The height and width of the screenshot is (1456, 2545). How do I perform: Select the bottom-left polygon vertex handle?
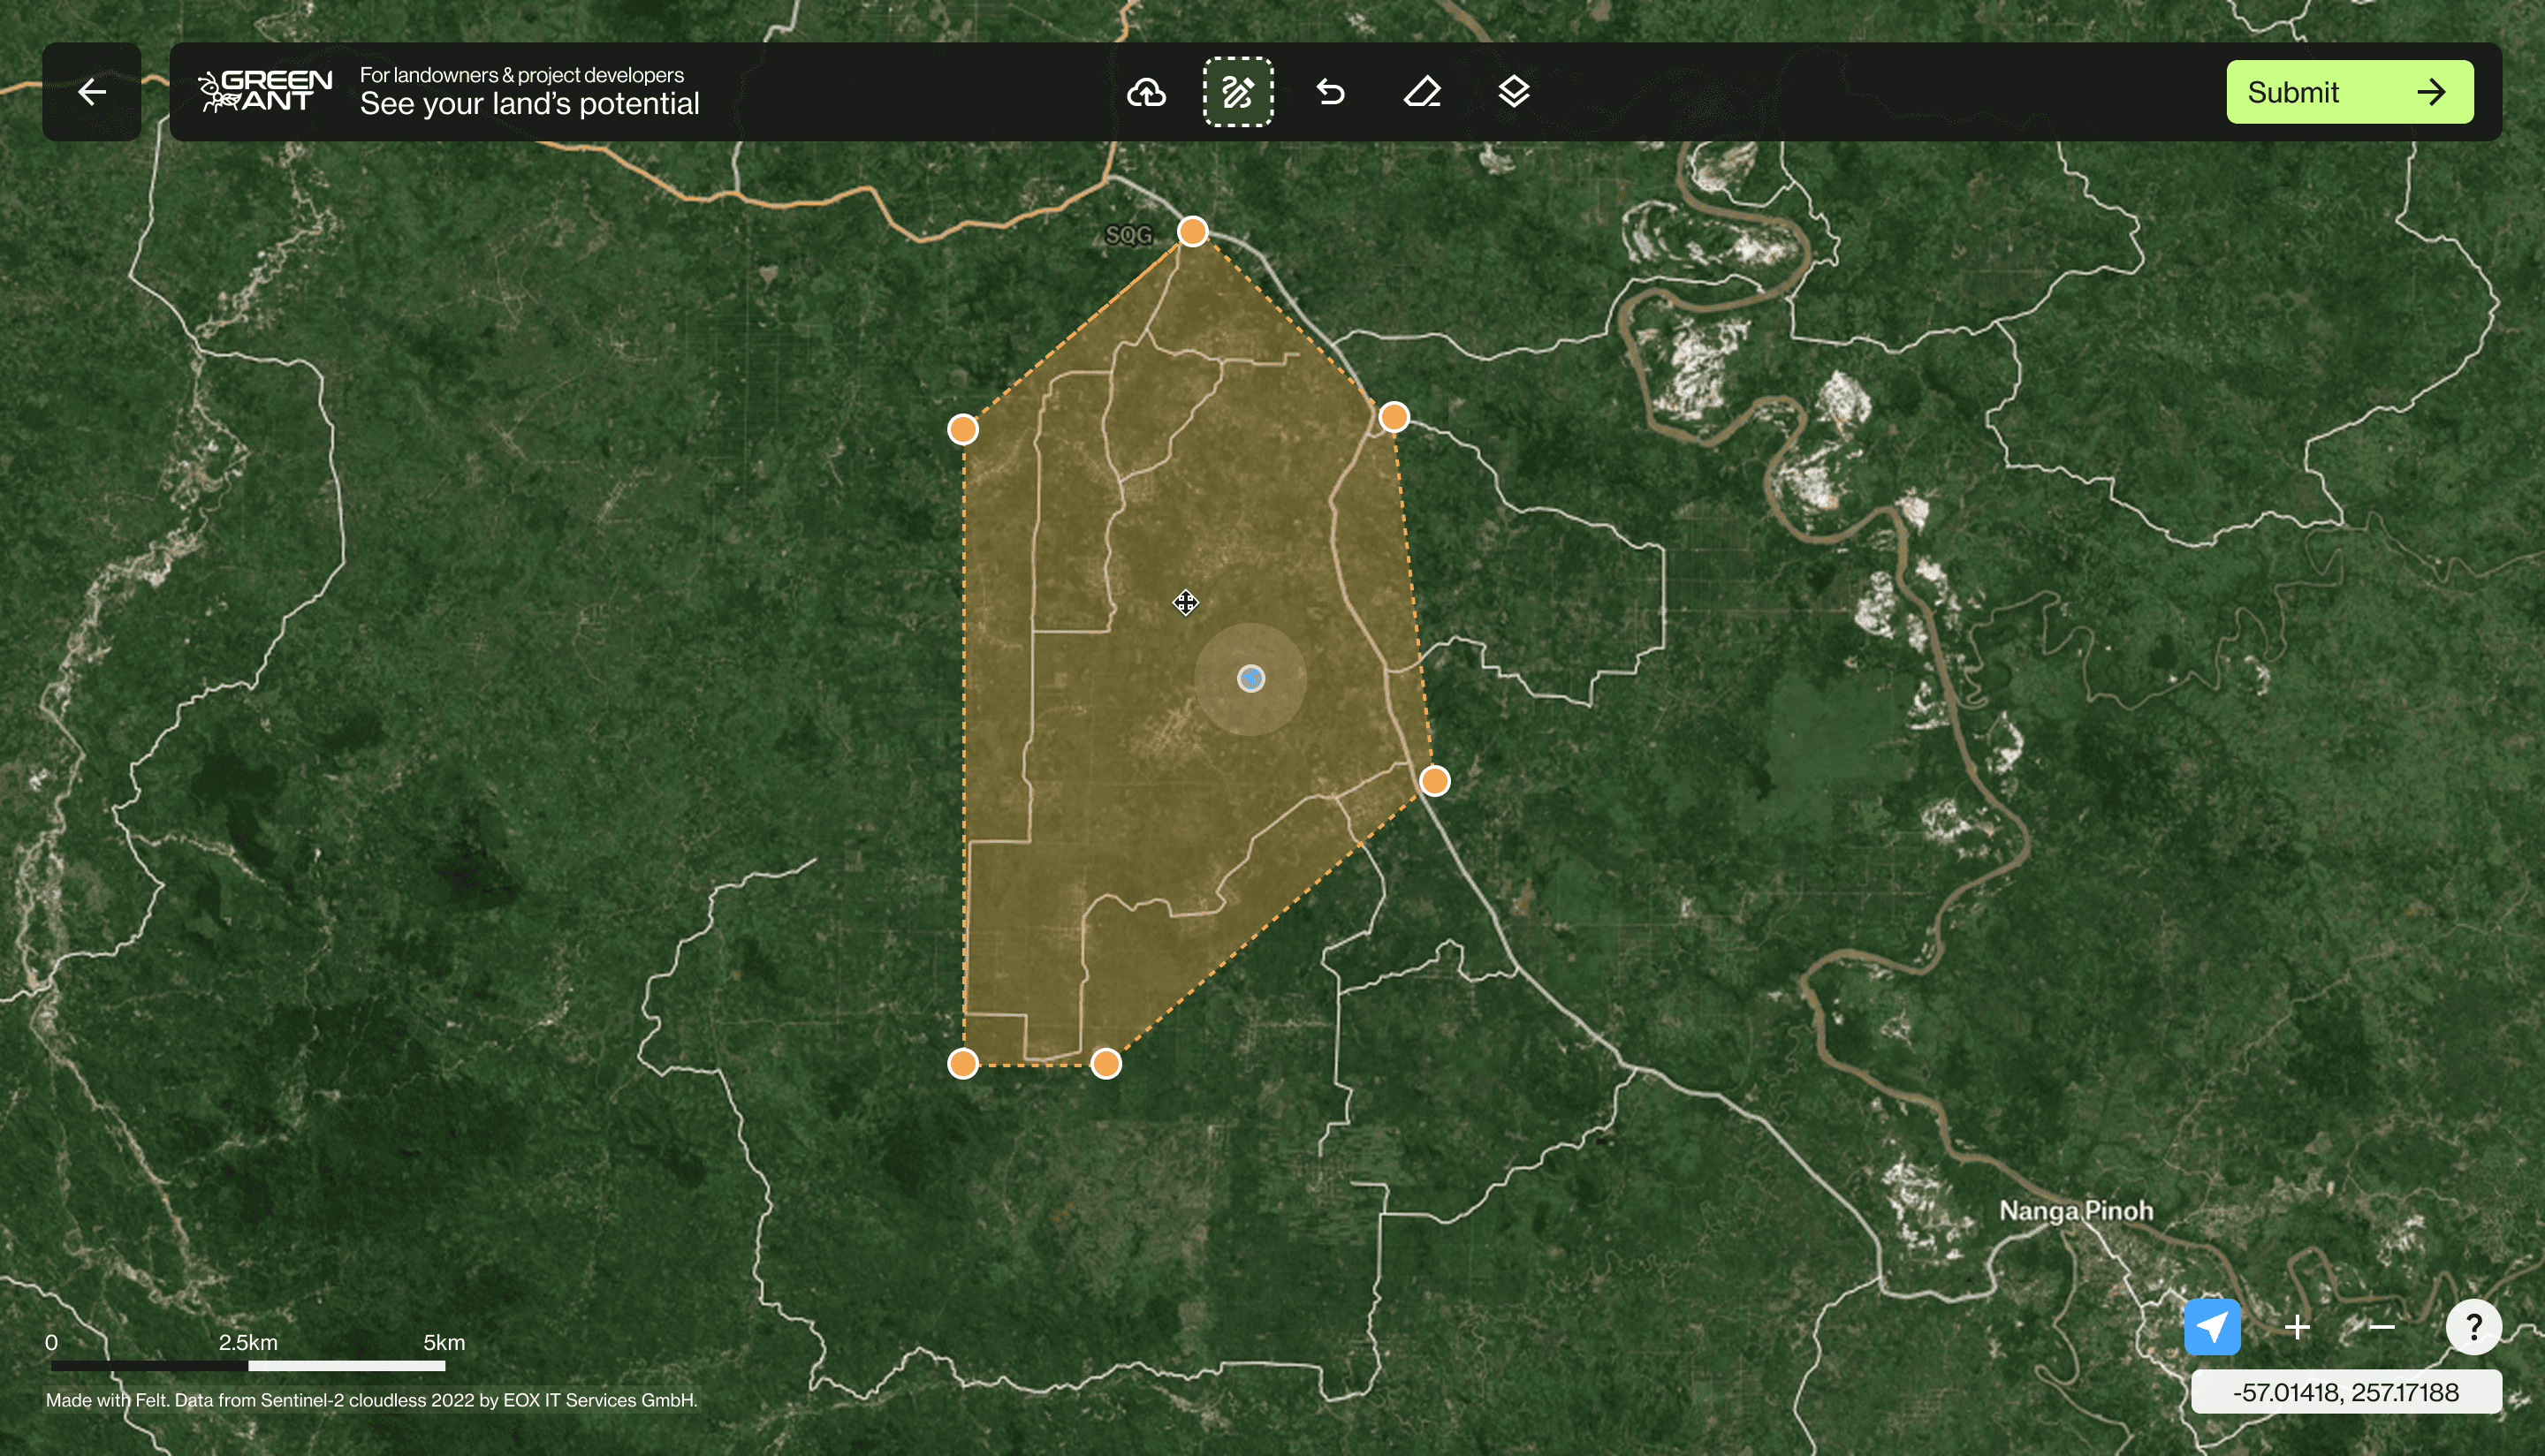[x=962, y=1063]
